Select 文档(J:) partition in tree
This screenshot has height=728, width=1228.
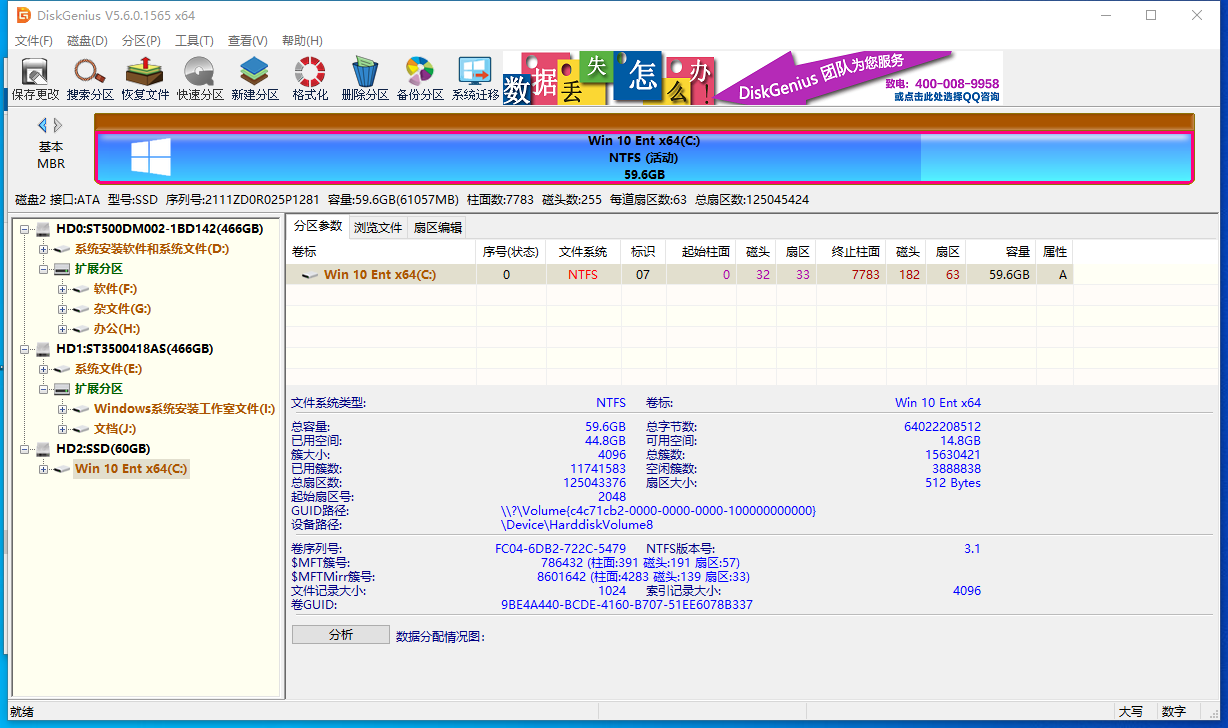coord(115,429)
